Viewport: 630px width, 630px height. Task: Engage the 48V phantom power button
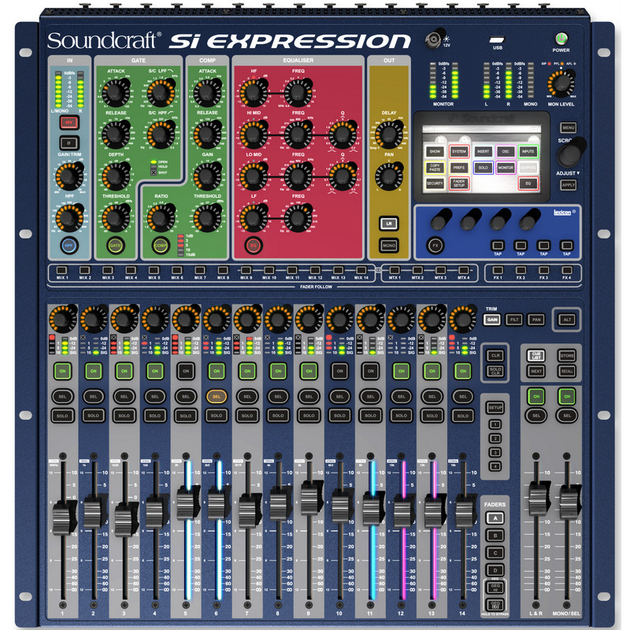click(x=69, y=123)
